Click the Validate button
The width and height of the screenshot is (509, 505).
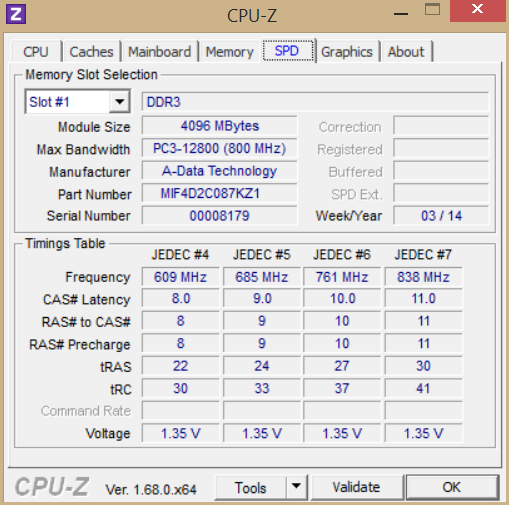[x=356, y=487]
